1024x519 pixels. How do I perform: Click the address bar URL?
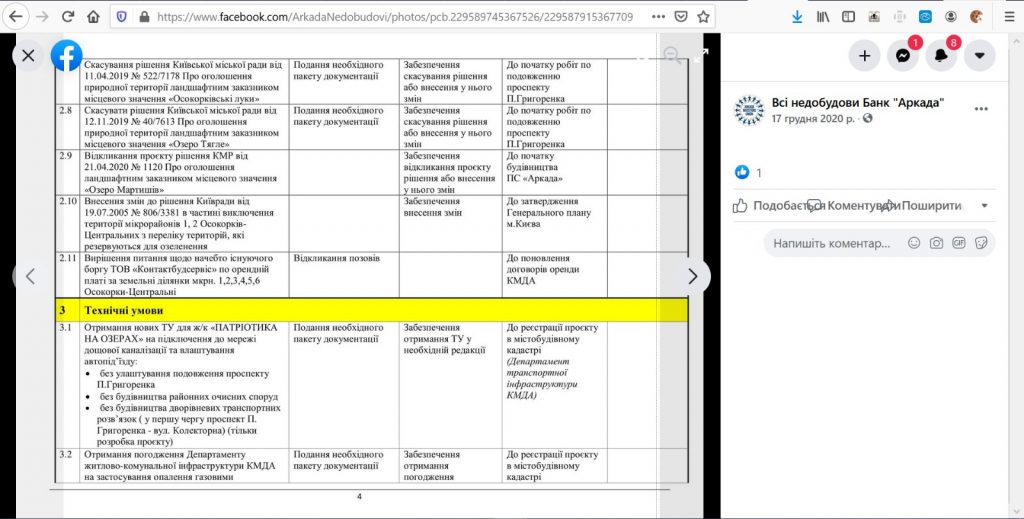pyautogui.click(x=395, y=17)
